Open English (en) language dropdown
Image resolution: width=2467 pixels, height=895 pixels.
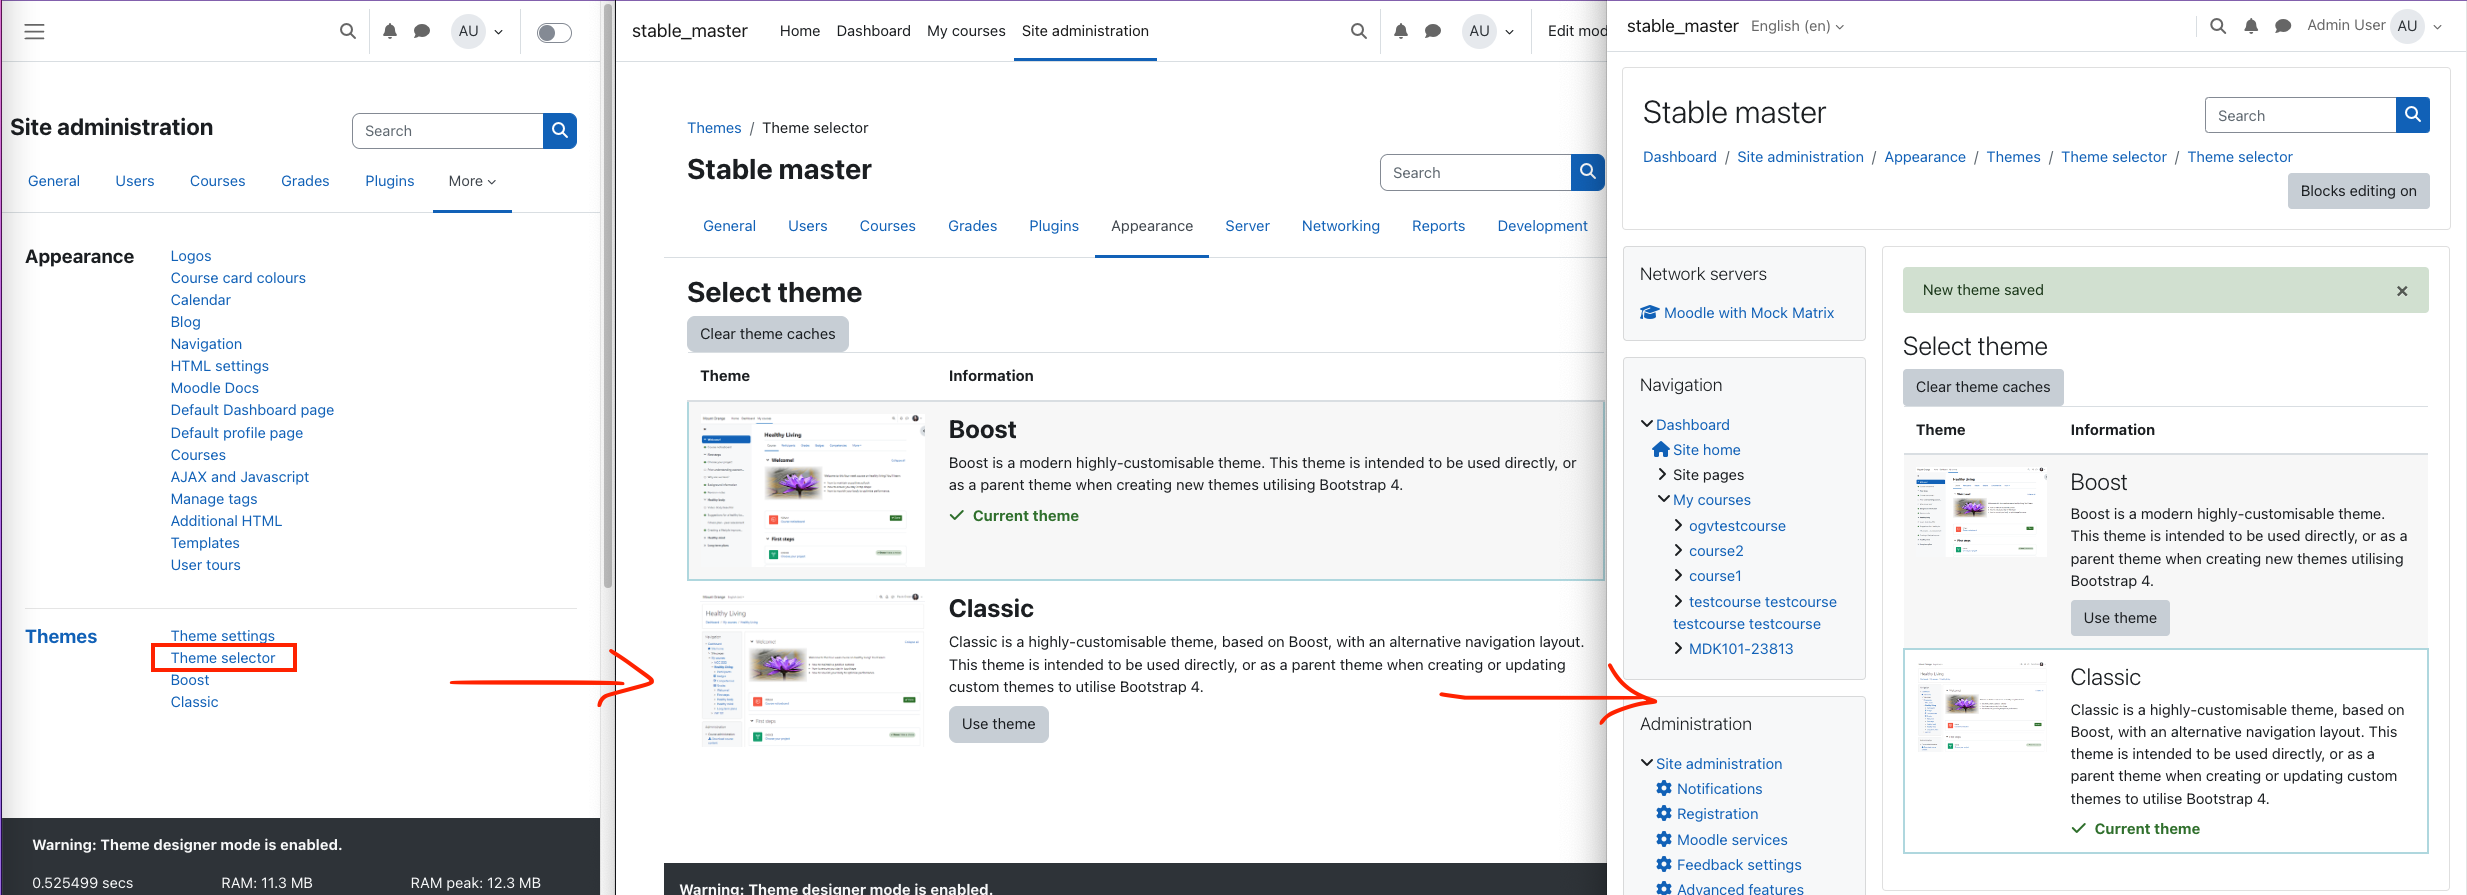pyautogui.click(x=1797, y=26)
